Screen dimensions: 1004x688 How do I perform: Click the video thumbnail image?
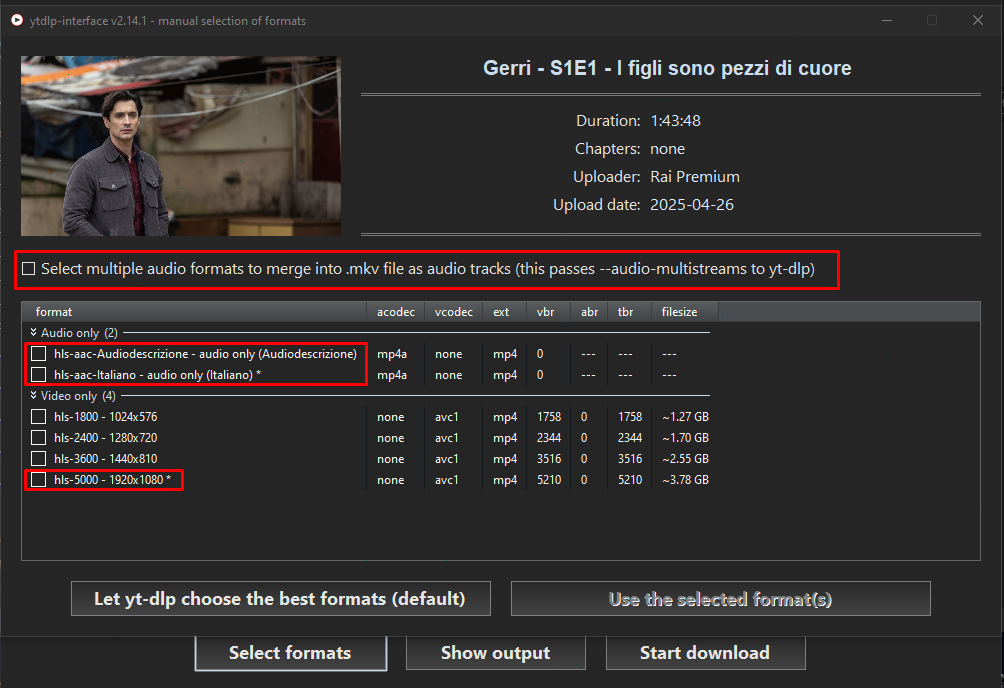click(x=181, y=146)
